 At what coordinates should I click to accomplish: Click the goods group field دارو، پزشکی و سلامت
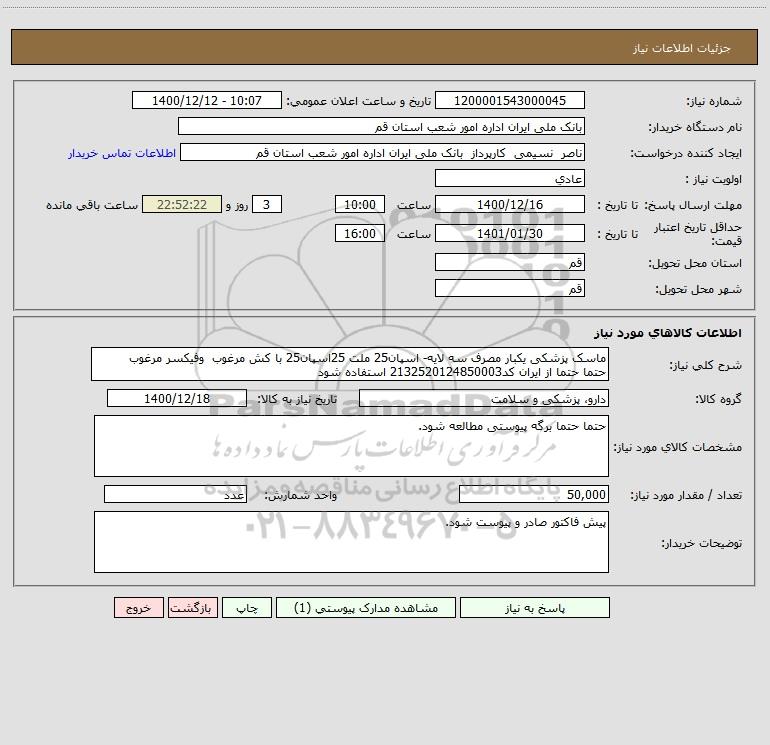pyautogui.click(x=484, y=398)
